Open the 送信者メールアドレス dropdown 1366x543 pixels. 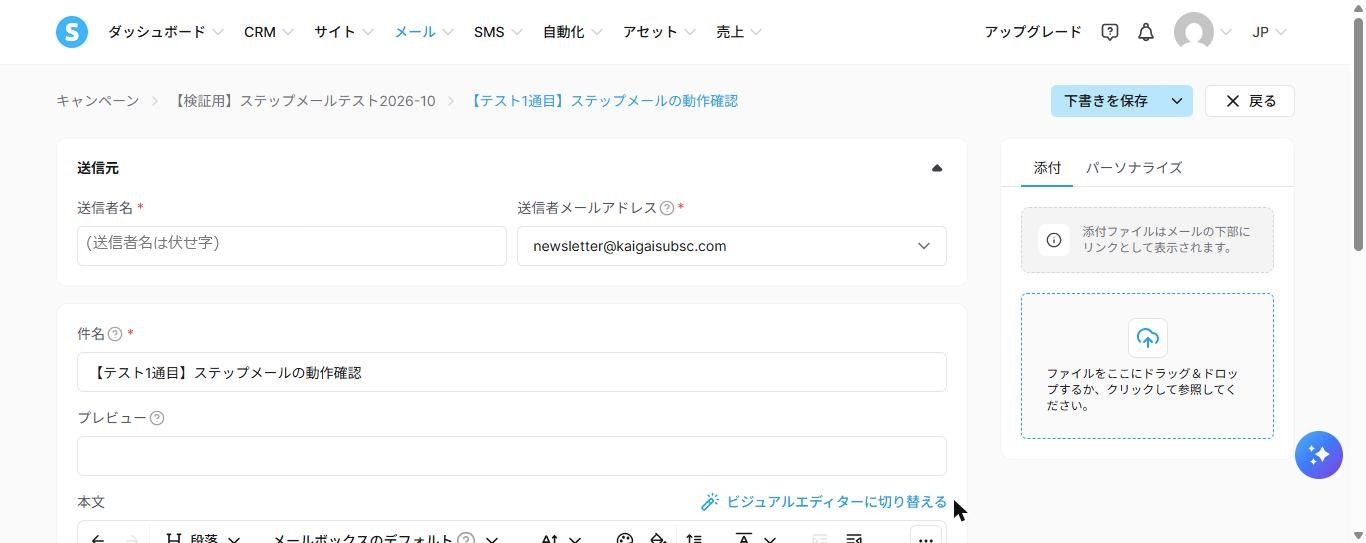[732, 246]
